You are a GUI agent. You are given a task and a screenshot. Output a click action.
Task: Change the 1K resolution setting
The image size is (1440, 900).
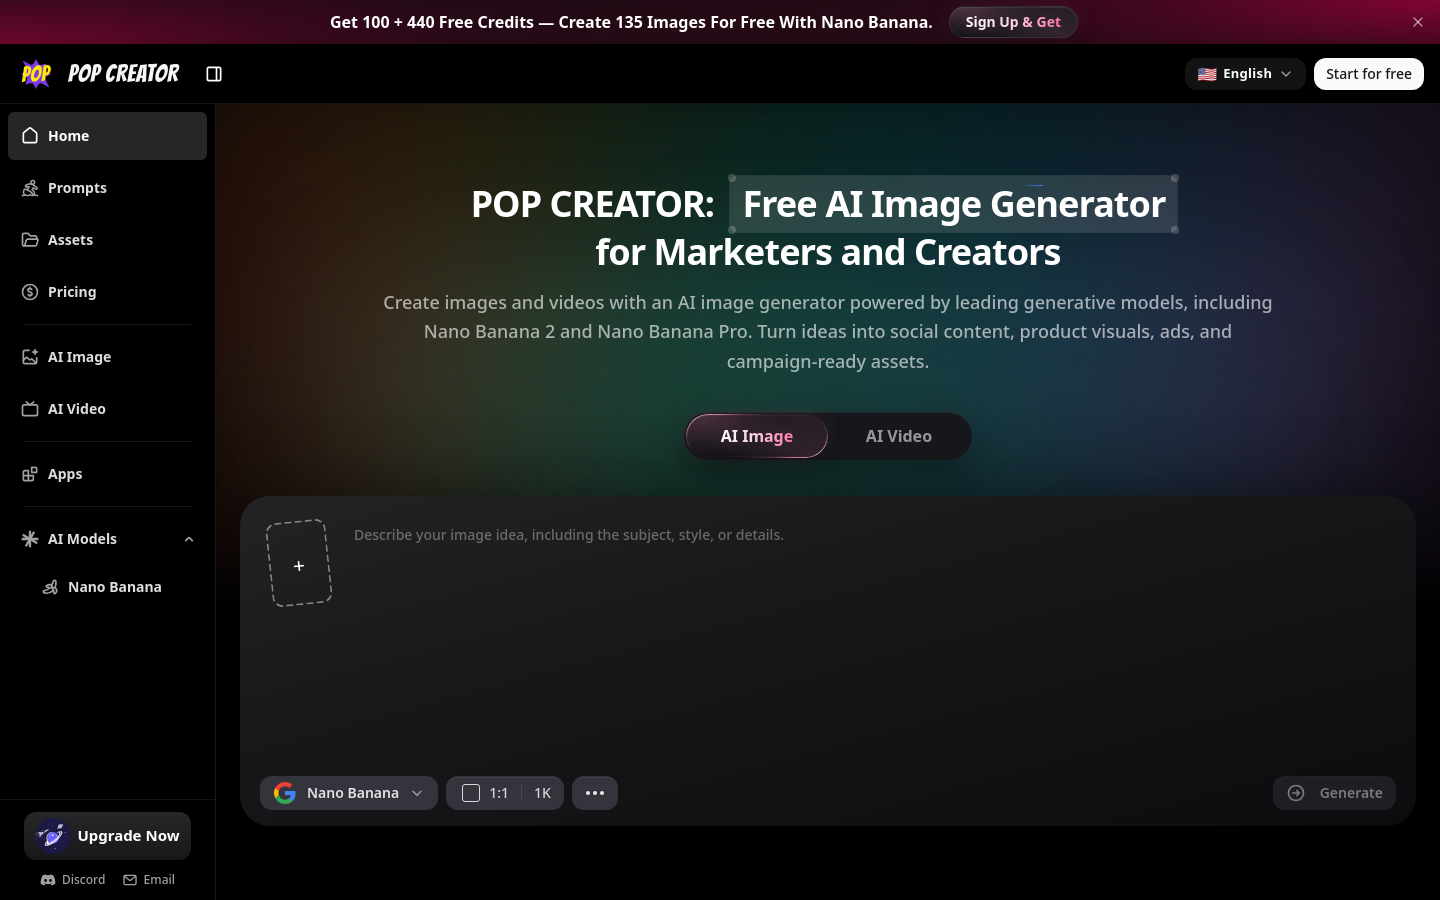coord(543,793)
